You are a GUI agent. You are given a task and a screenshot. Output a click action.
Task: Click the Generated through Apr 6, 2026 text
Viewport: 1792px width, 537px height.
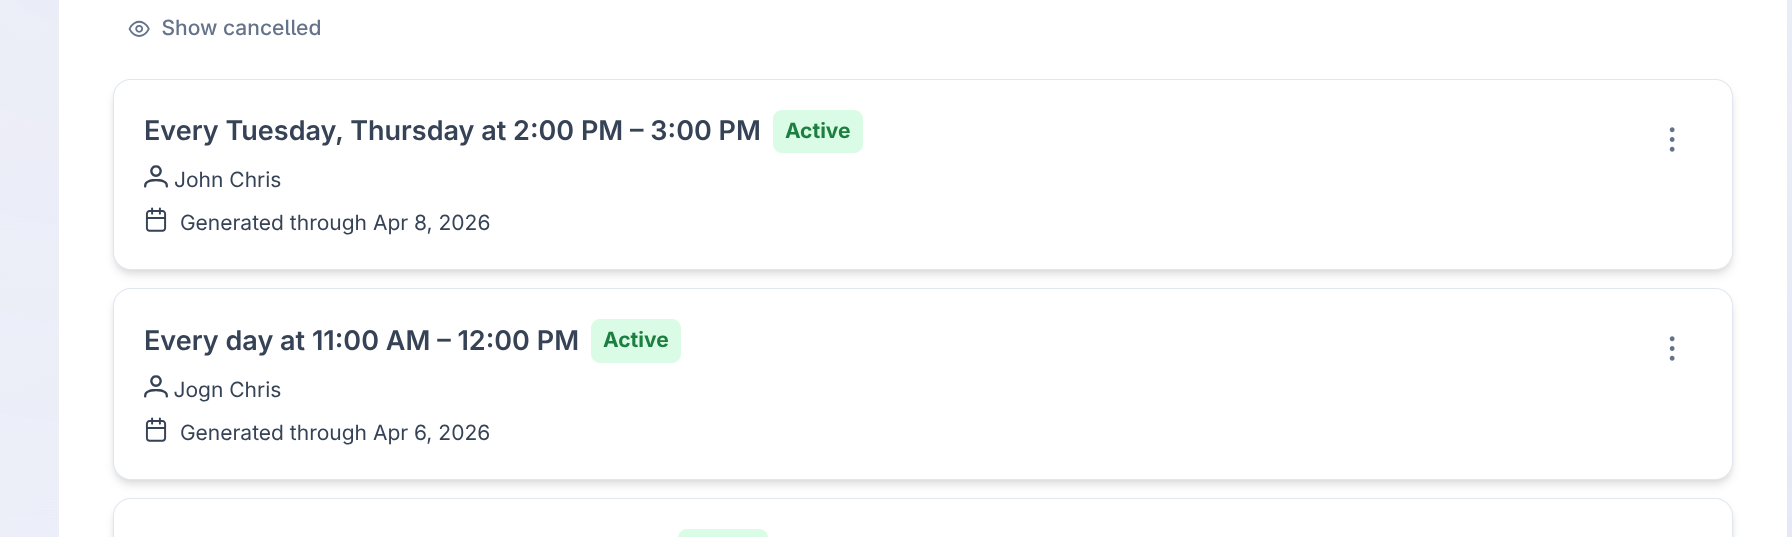pyautogui.click(x=335, y=433)
